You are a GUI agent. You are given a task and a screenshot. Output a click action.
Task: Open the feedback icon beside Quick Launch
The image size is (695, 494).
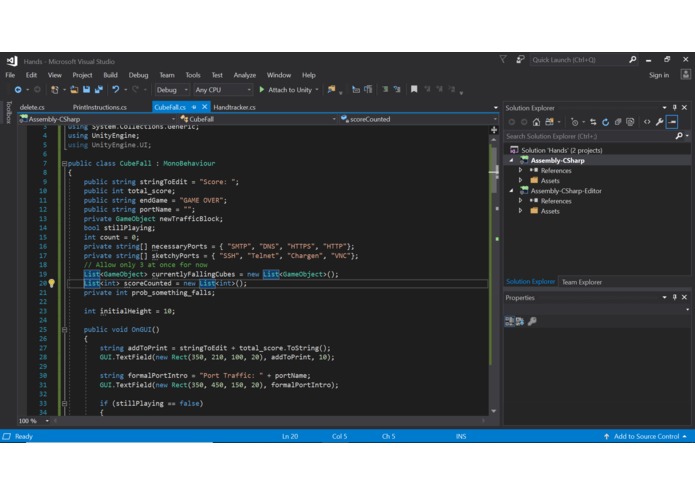pyautogui.click(x=520, y=60)
